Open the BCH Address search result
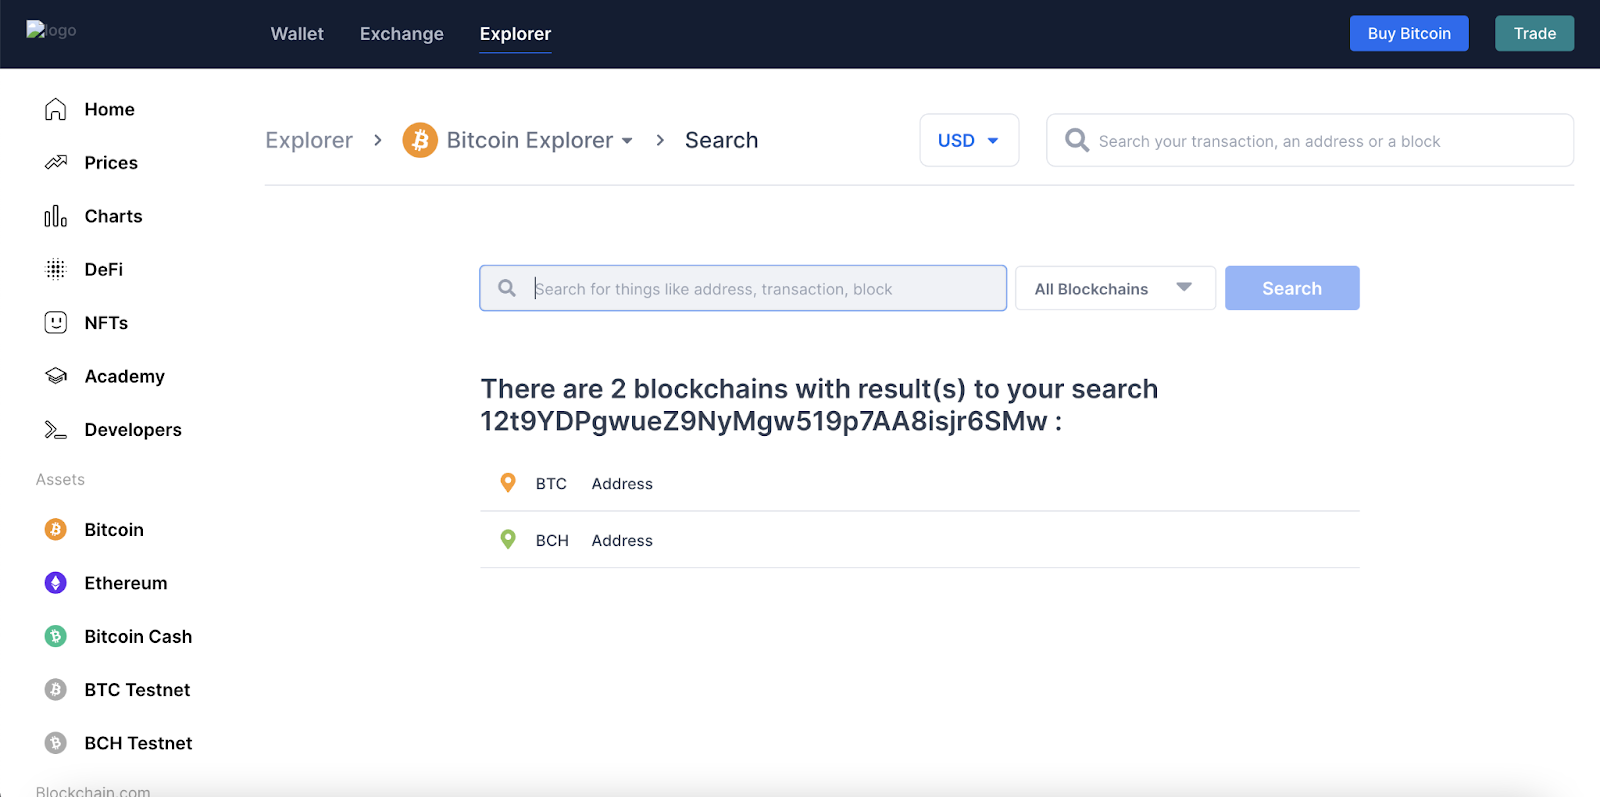This screenshot has width=1600, height=797. 920,540
